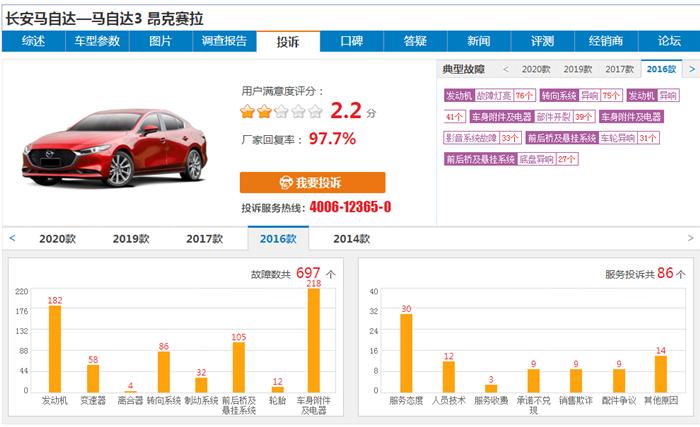The height and width of the screenshot is (427, 700).
Task: Switch charts to the 2014款 year tab
Action: click(352, 239)
